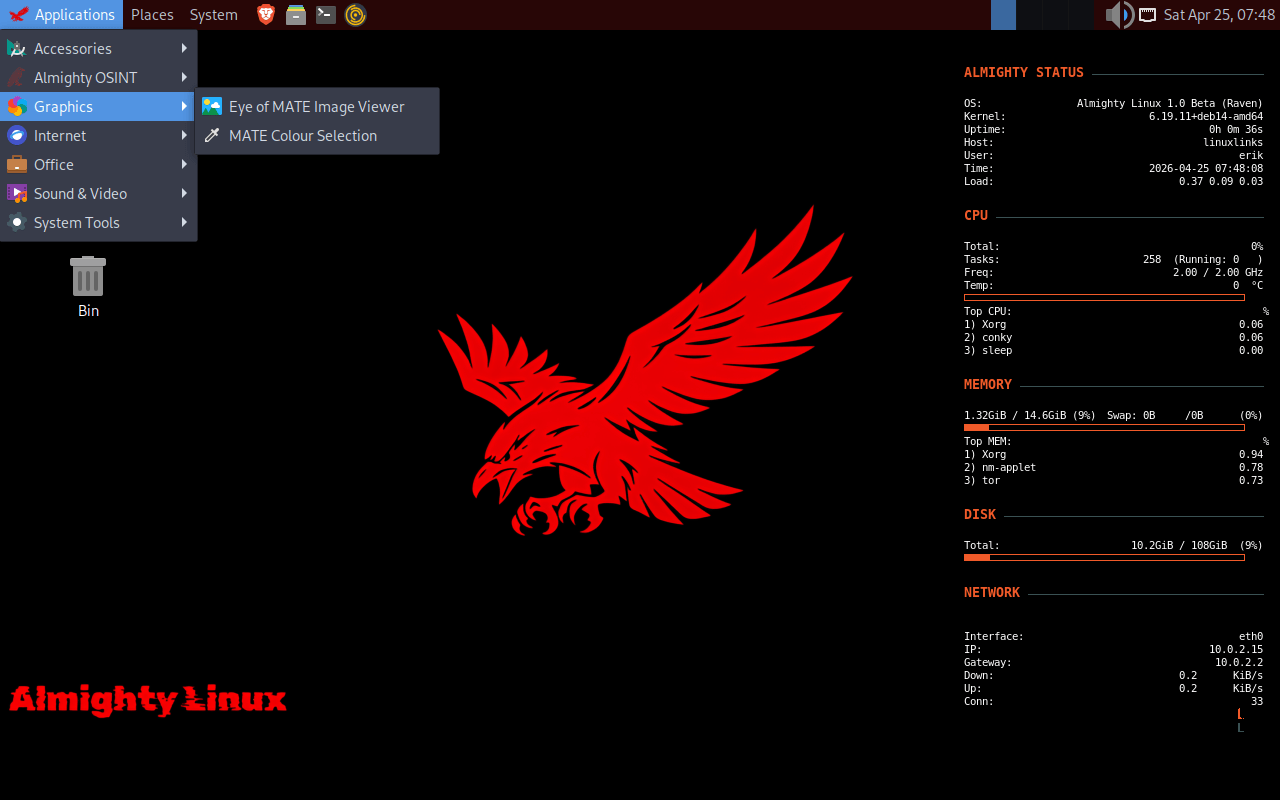This screenshot has width=1280, height=800.
Task: Open the terminal launcher in the panel
Action: 326,15
